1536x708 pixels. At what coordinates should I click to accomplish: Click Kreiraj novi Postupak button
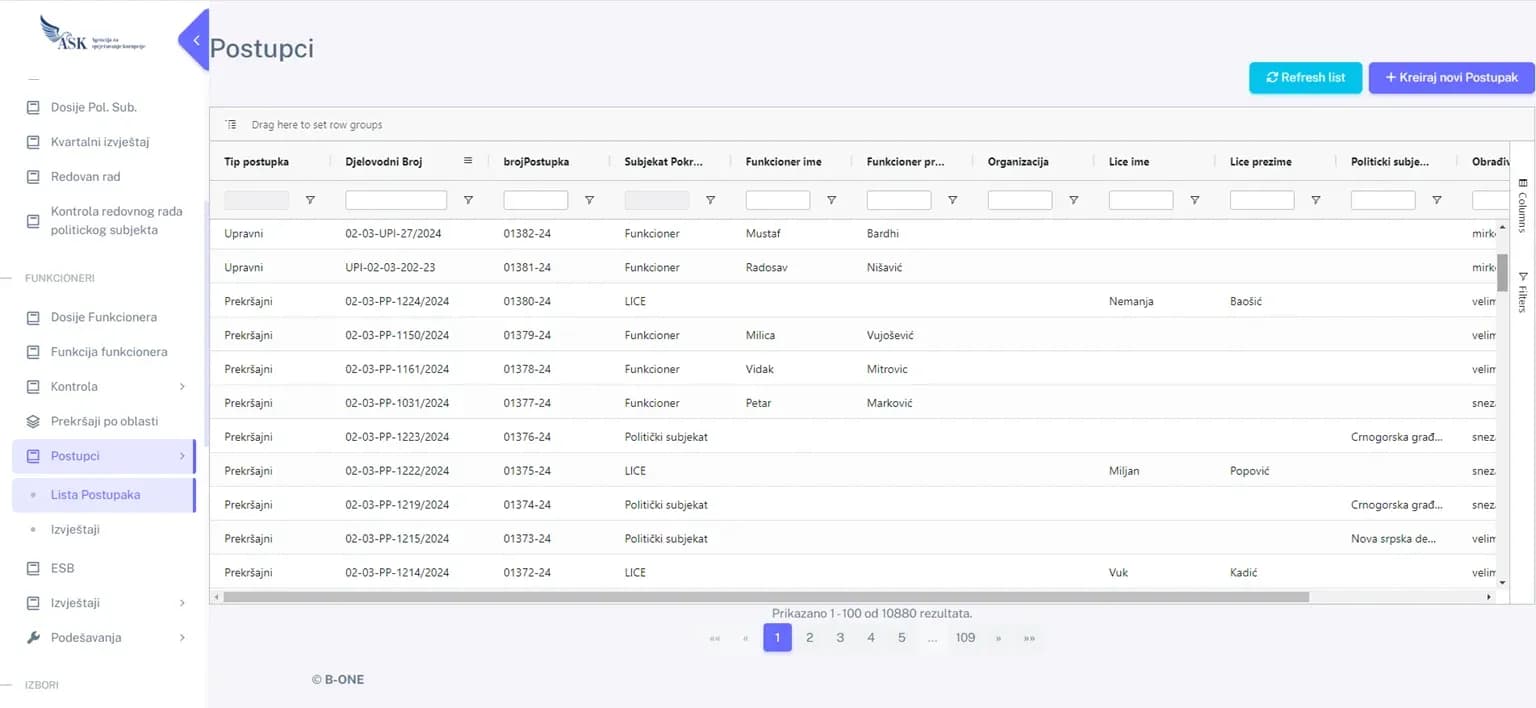pos(1451,77)
